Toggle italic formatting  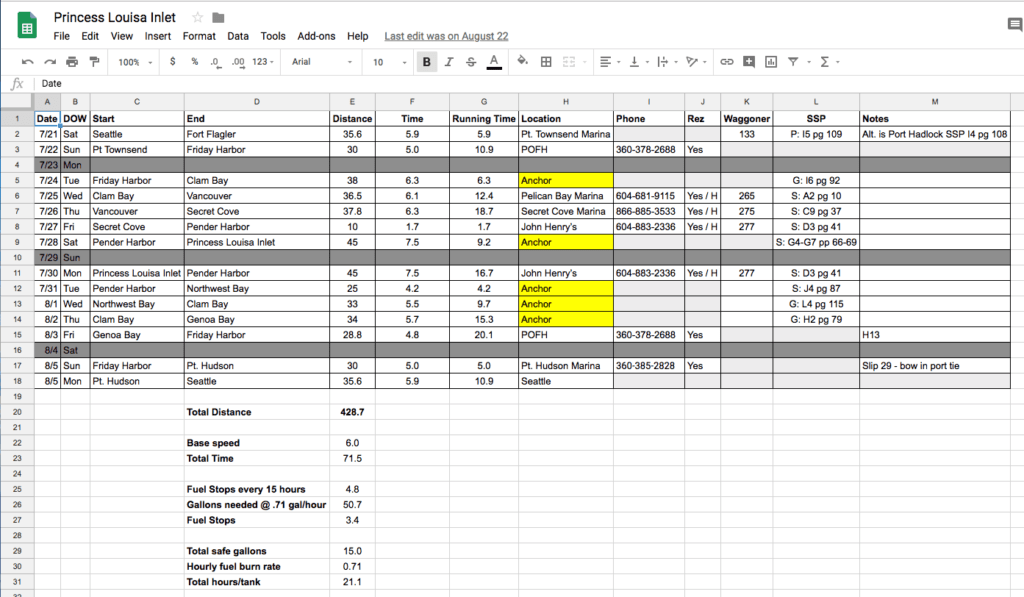449,62
